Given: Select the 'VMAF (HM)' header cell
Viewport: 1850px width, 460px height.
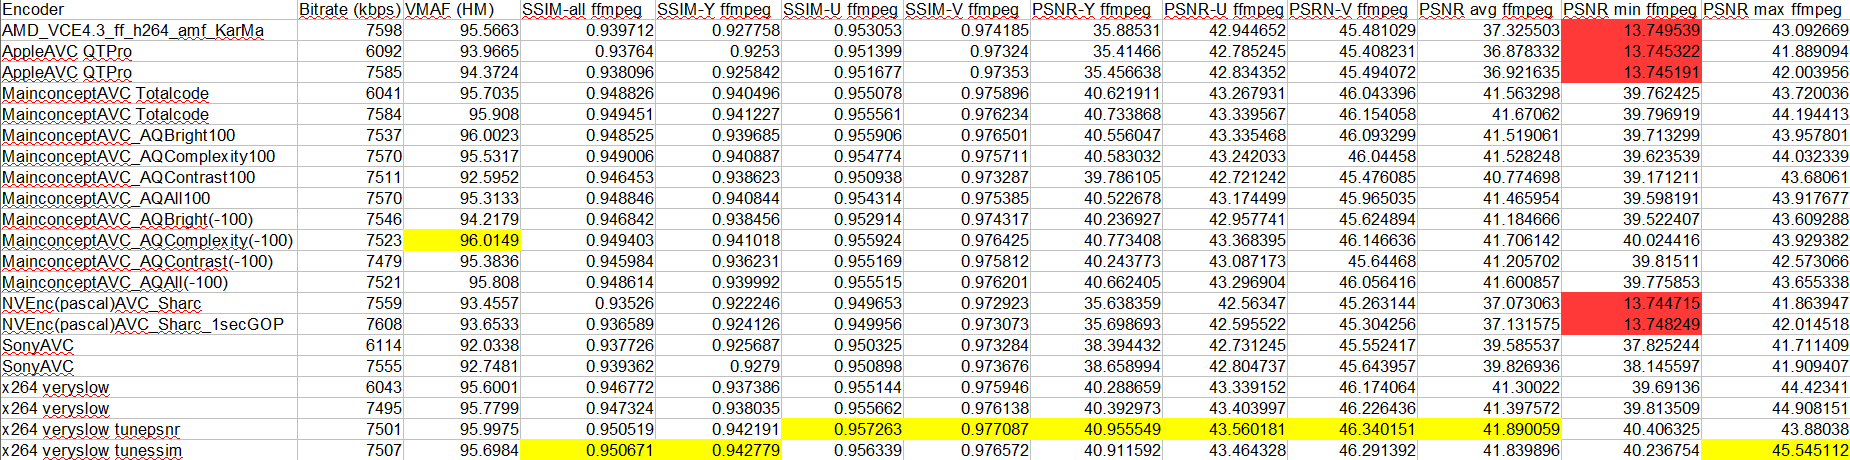Looking at the screenshot, I should coord(462,10).
